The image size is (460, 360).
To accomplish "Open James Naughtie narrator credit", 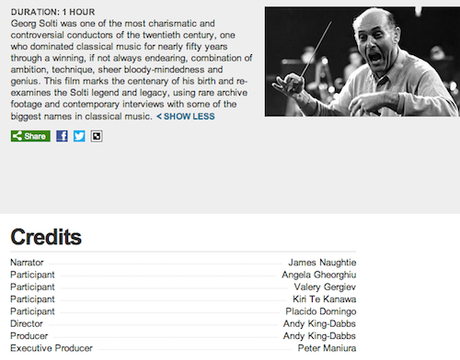I will [x=322, y=263].
